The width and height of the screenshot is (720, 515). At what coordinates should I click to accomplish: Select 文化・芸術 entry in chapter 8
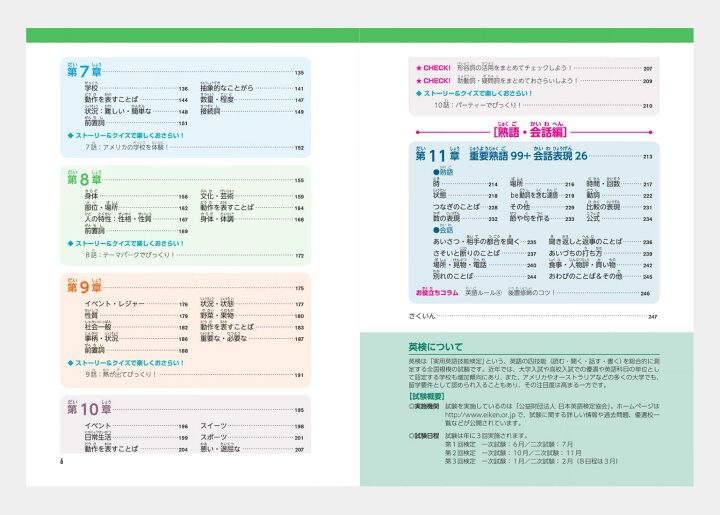point(220,197)
